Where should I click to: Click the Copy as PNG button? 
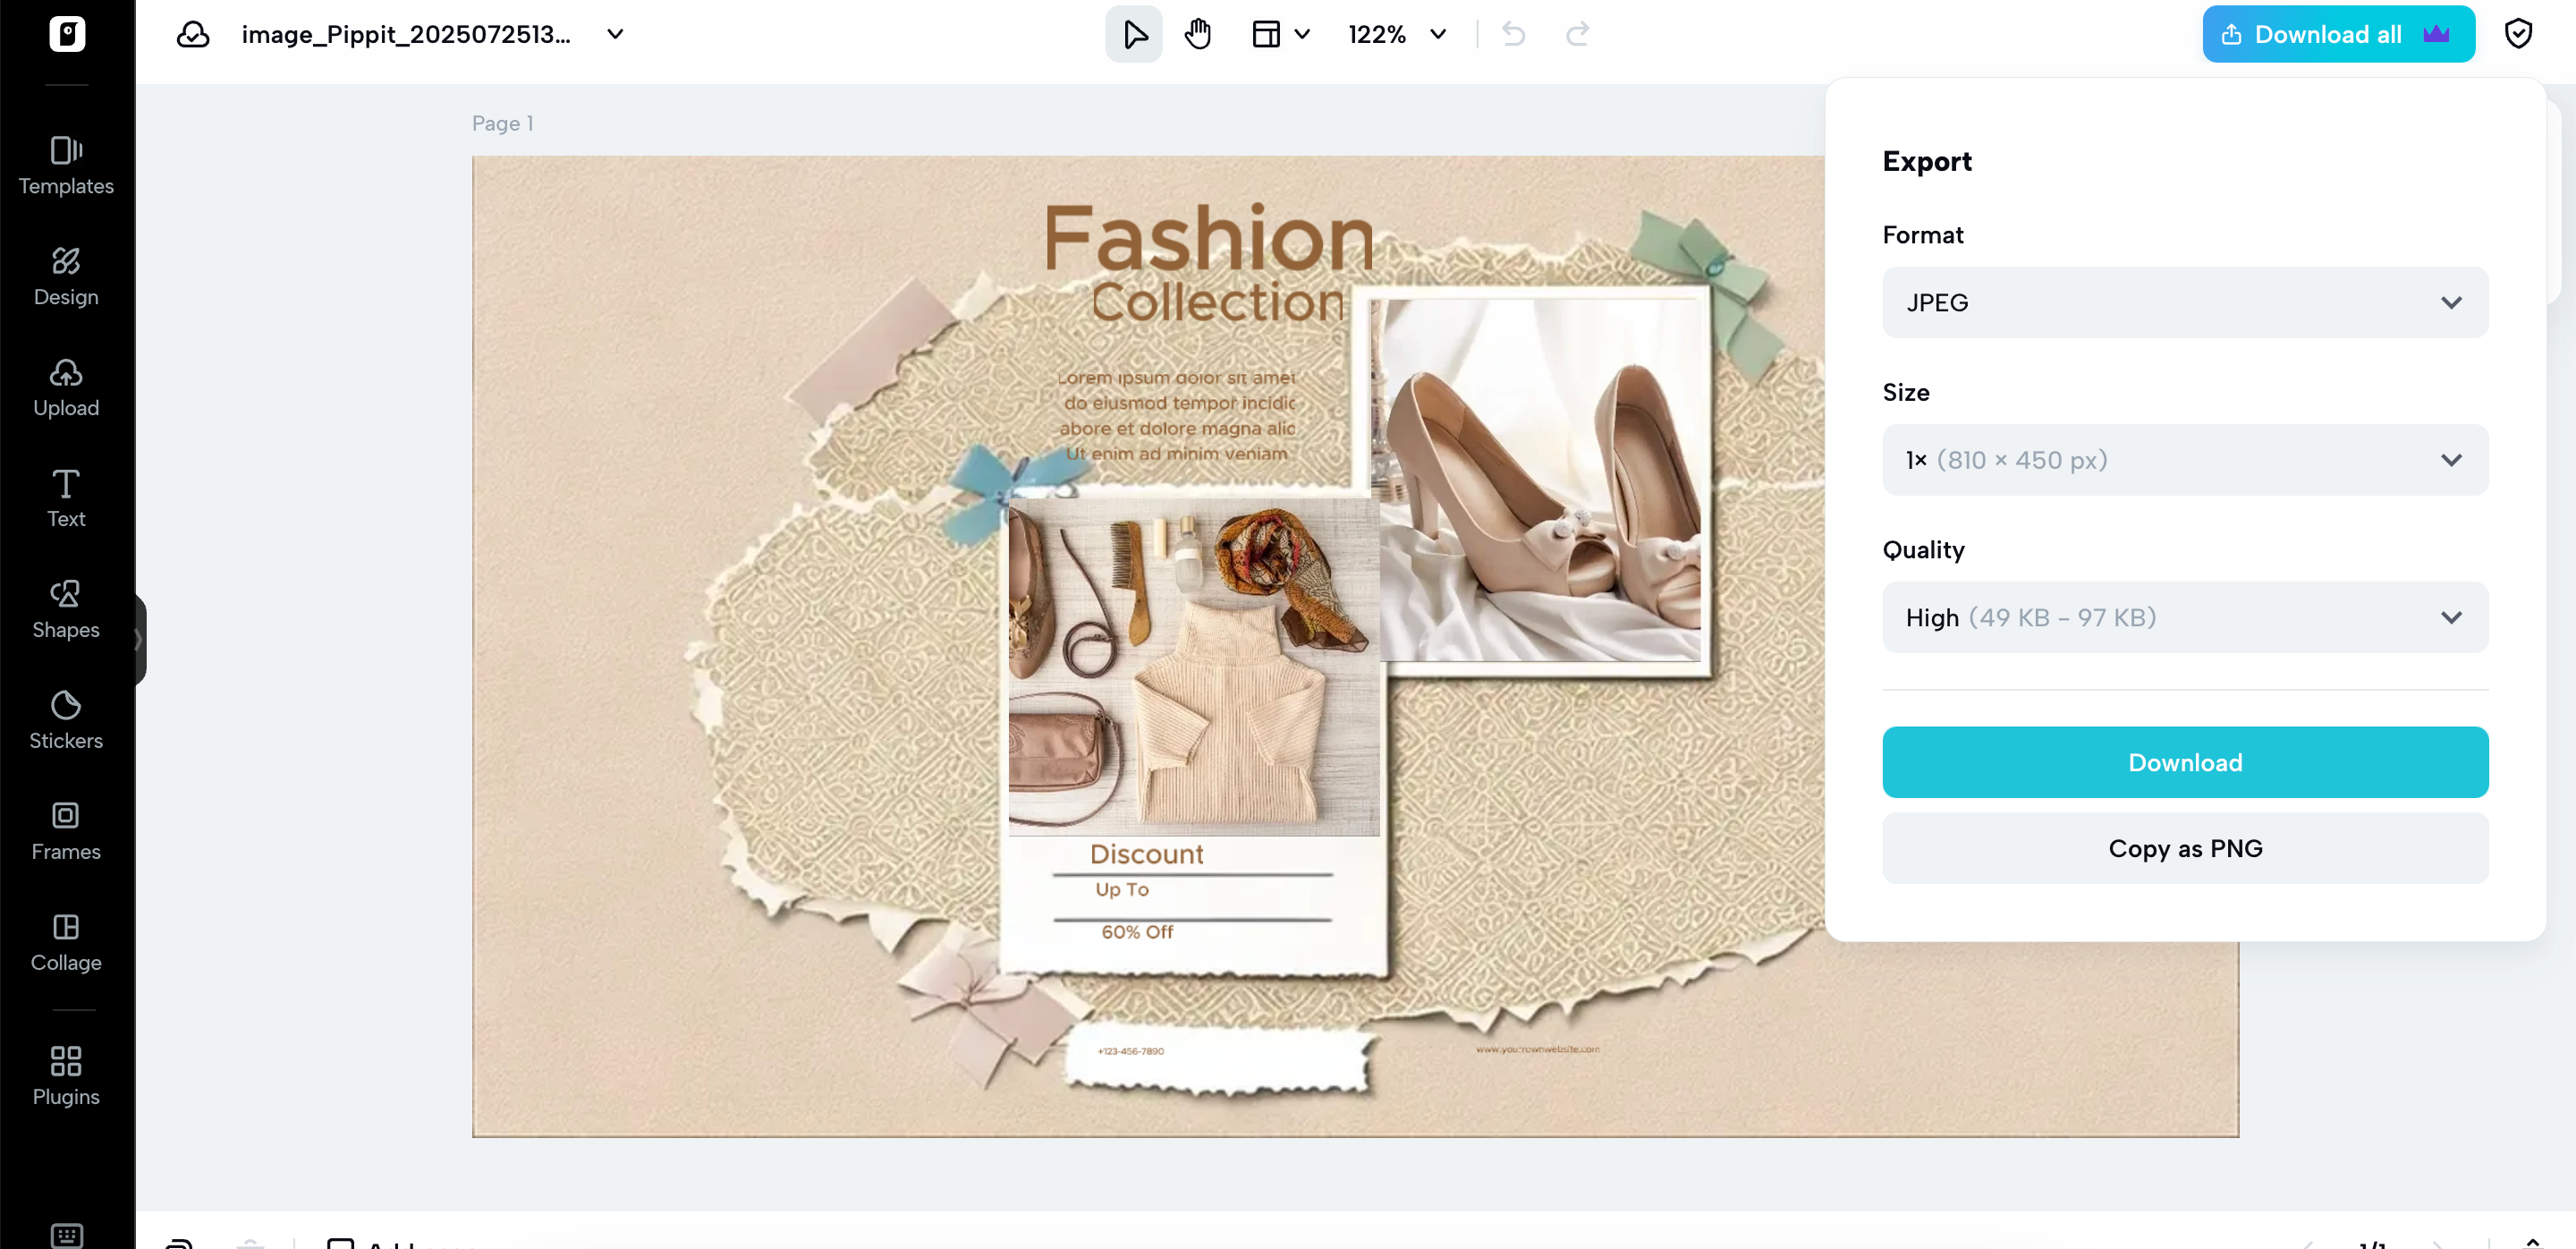tap(2185, 848)
